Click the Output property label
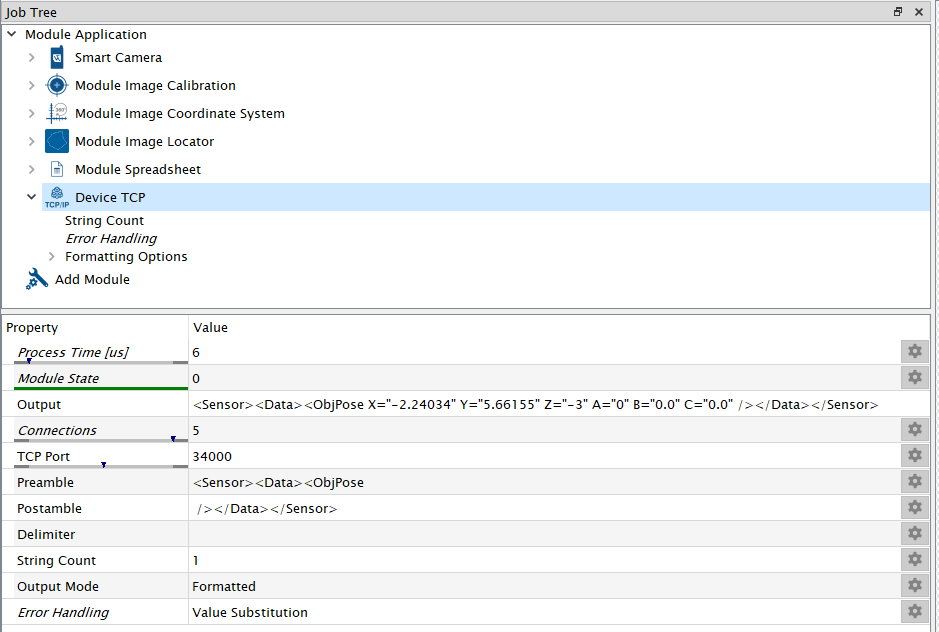The width and height of the screenshot is (939, 632). [x=39, y=404]
